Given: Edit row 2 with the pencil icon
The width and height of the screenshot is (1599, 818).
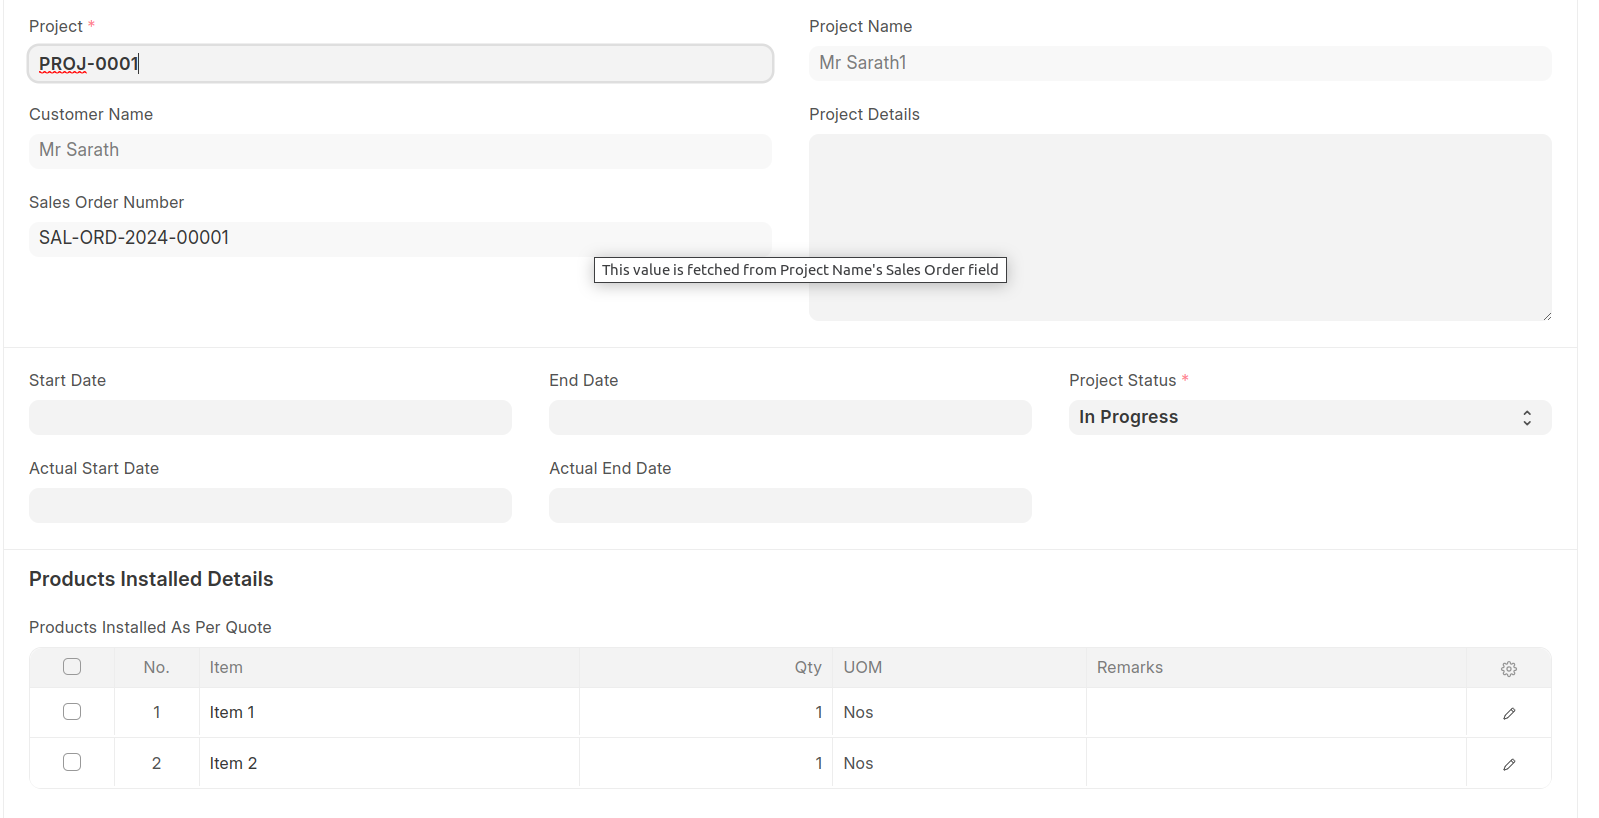Looking at the screenshot, I should click(1508, 764).
